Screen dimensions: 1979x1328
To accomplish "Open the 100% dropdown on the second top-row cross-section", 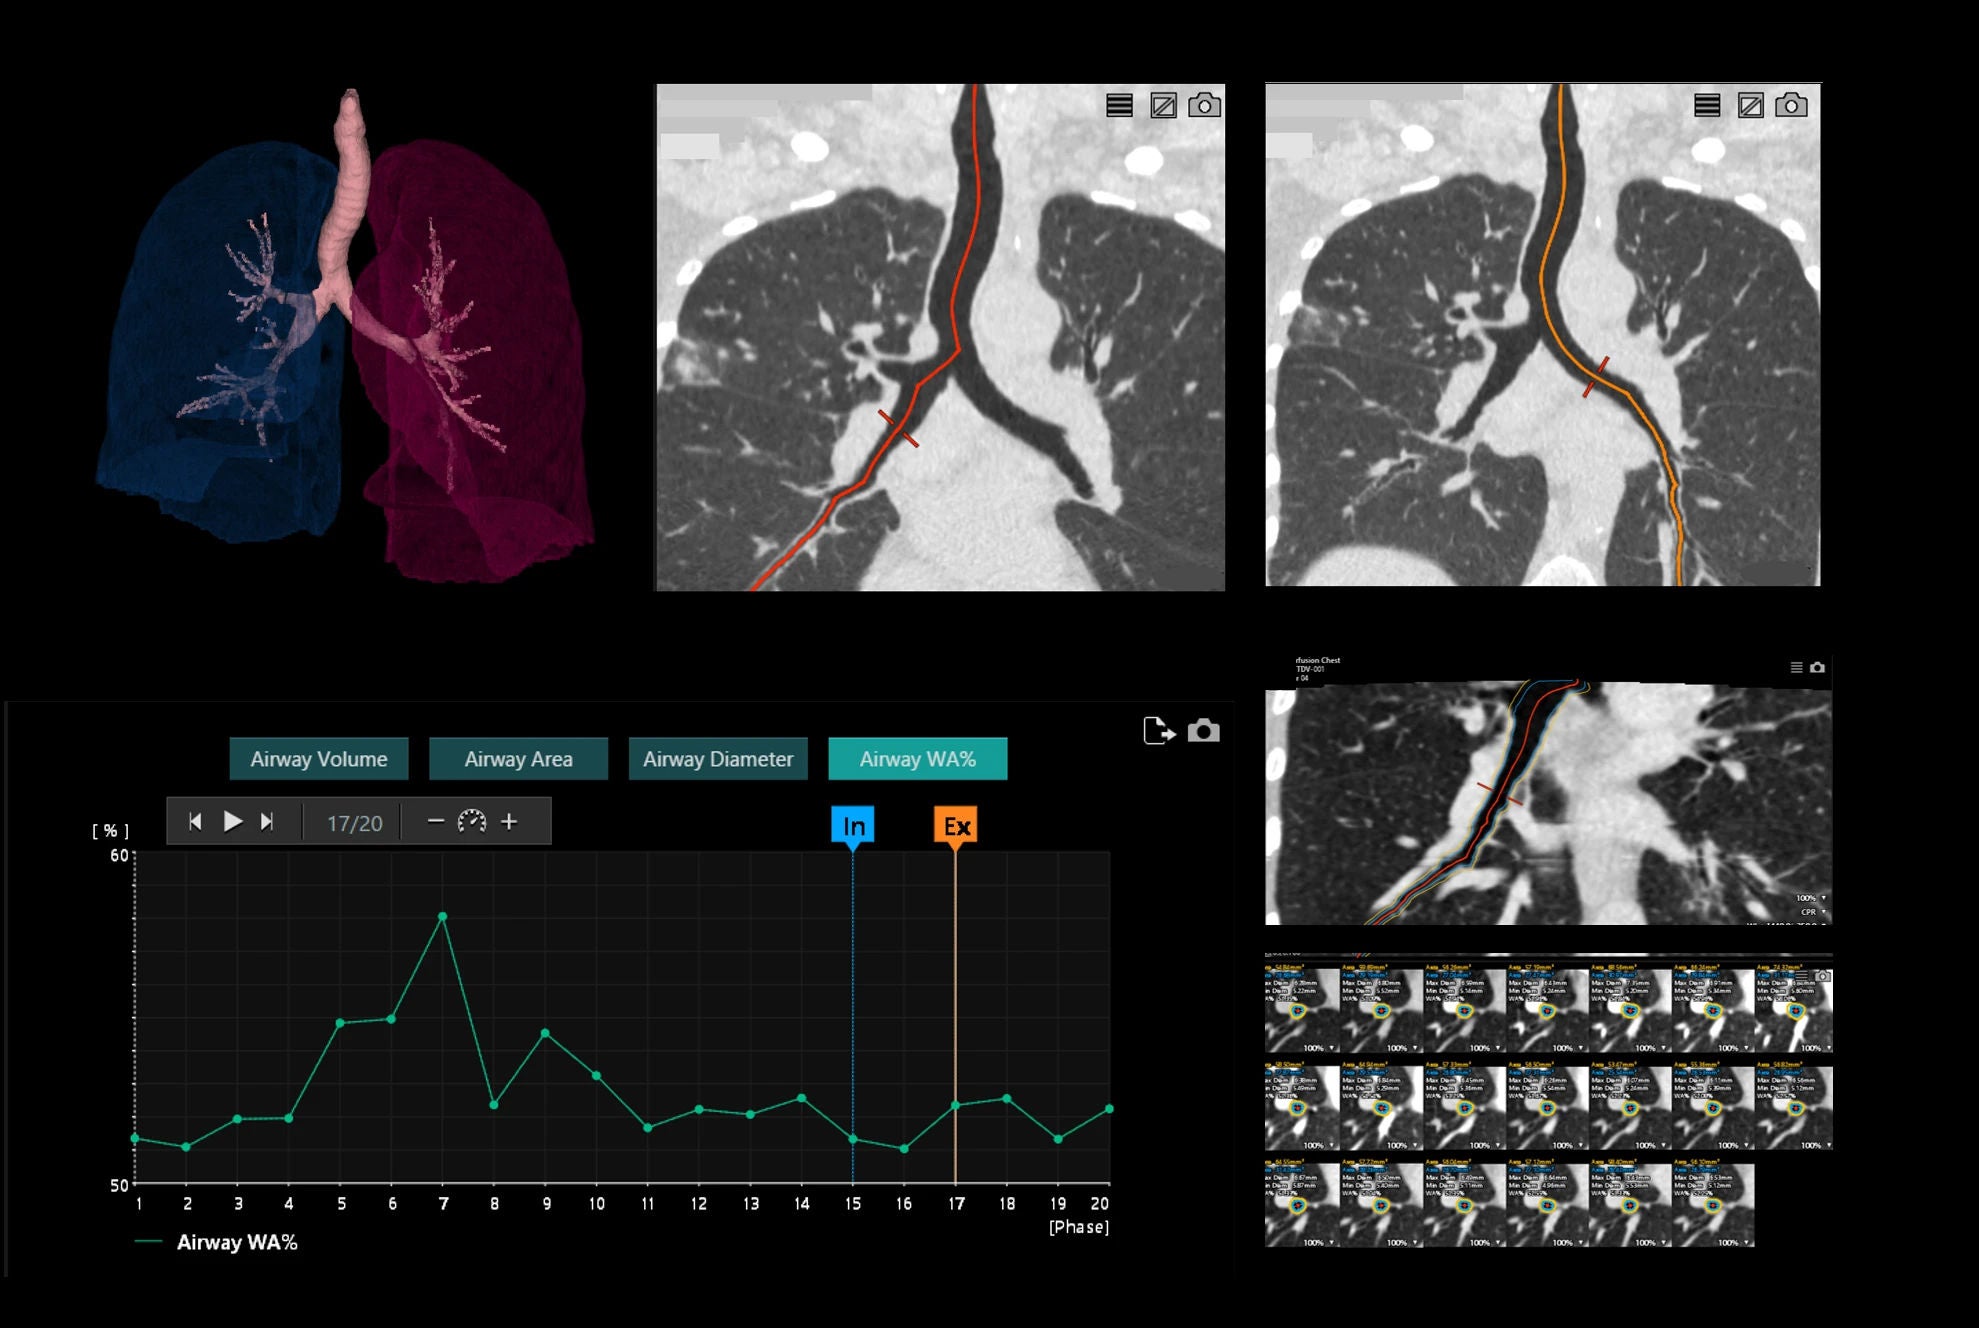I will 1401,1048.
